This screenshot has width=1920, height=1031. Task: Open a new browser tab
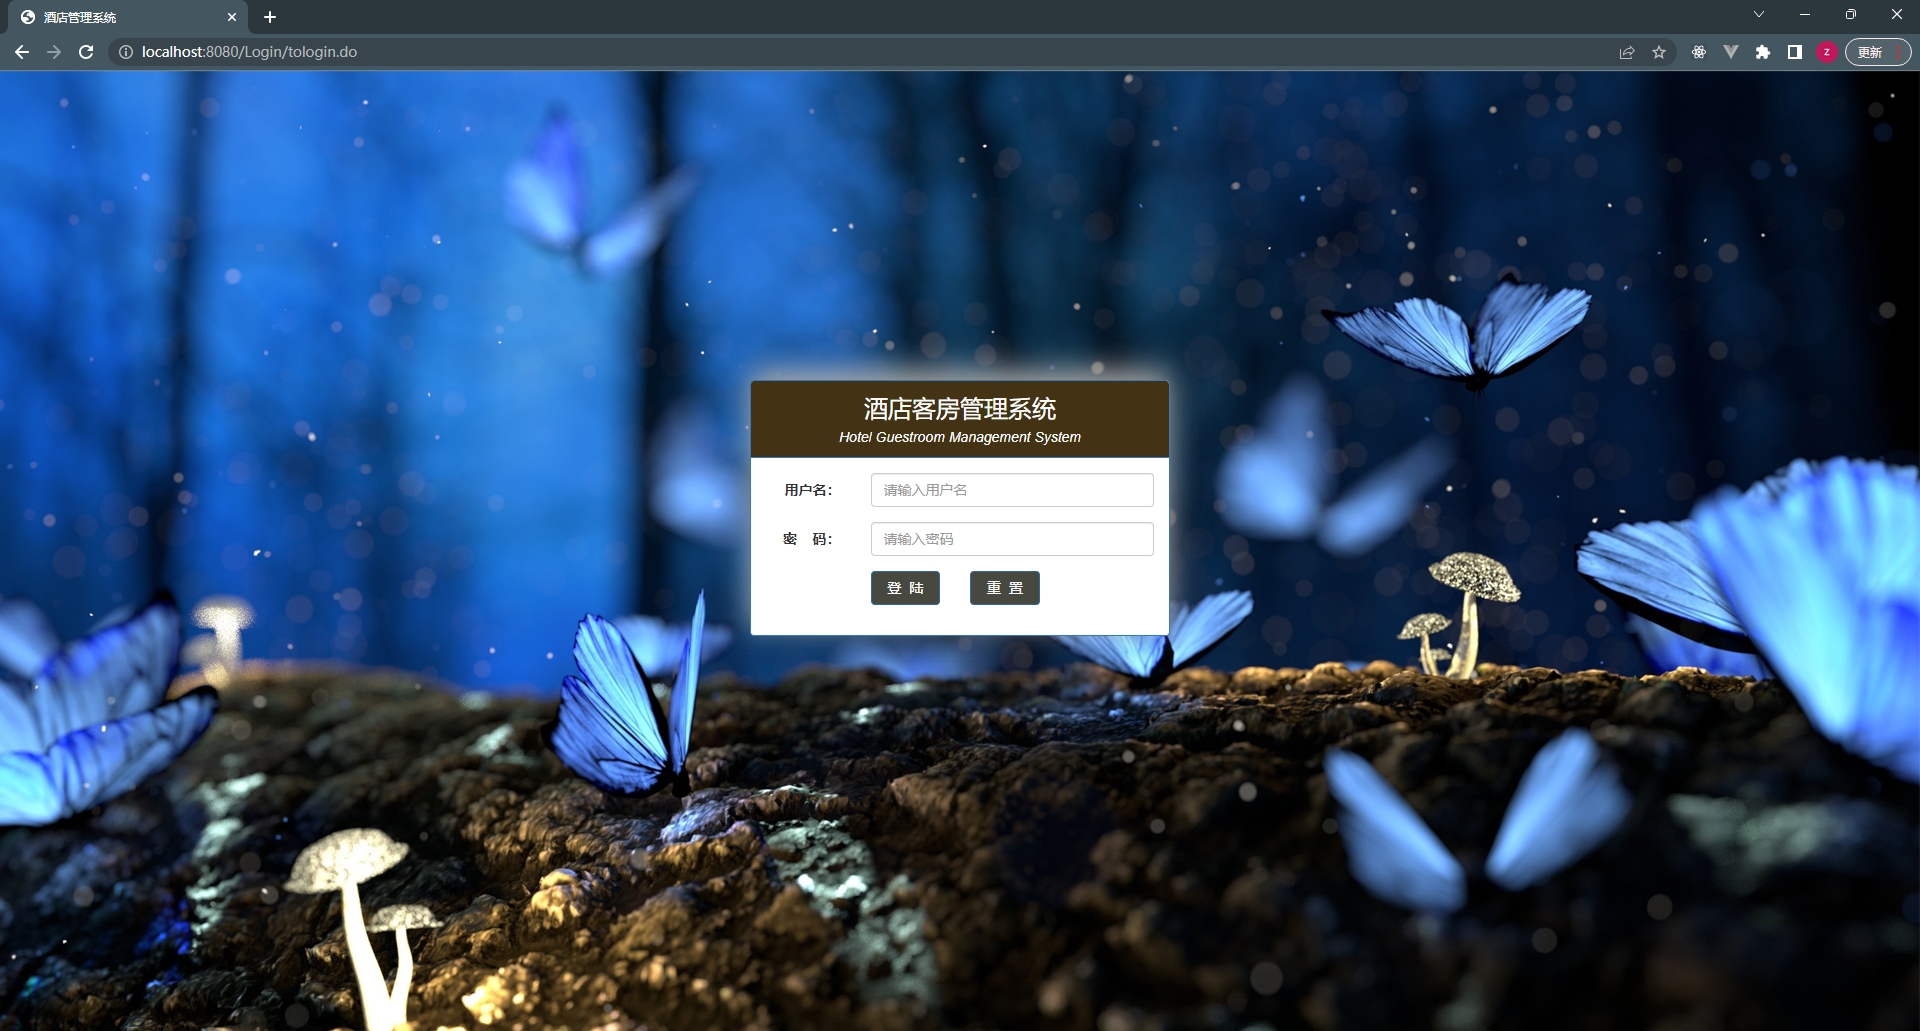[x=270, y=17]
